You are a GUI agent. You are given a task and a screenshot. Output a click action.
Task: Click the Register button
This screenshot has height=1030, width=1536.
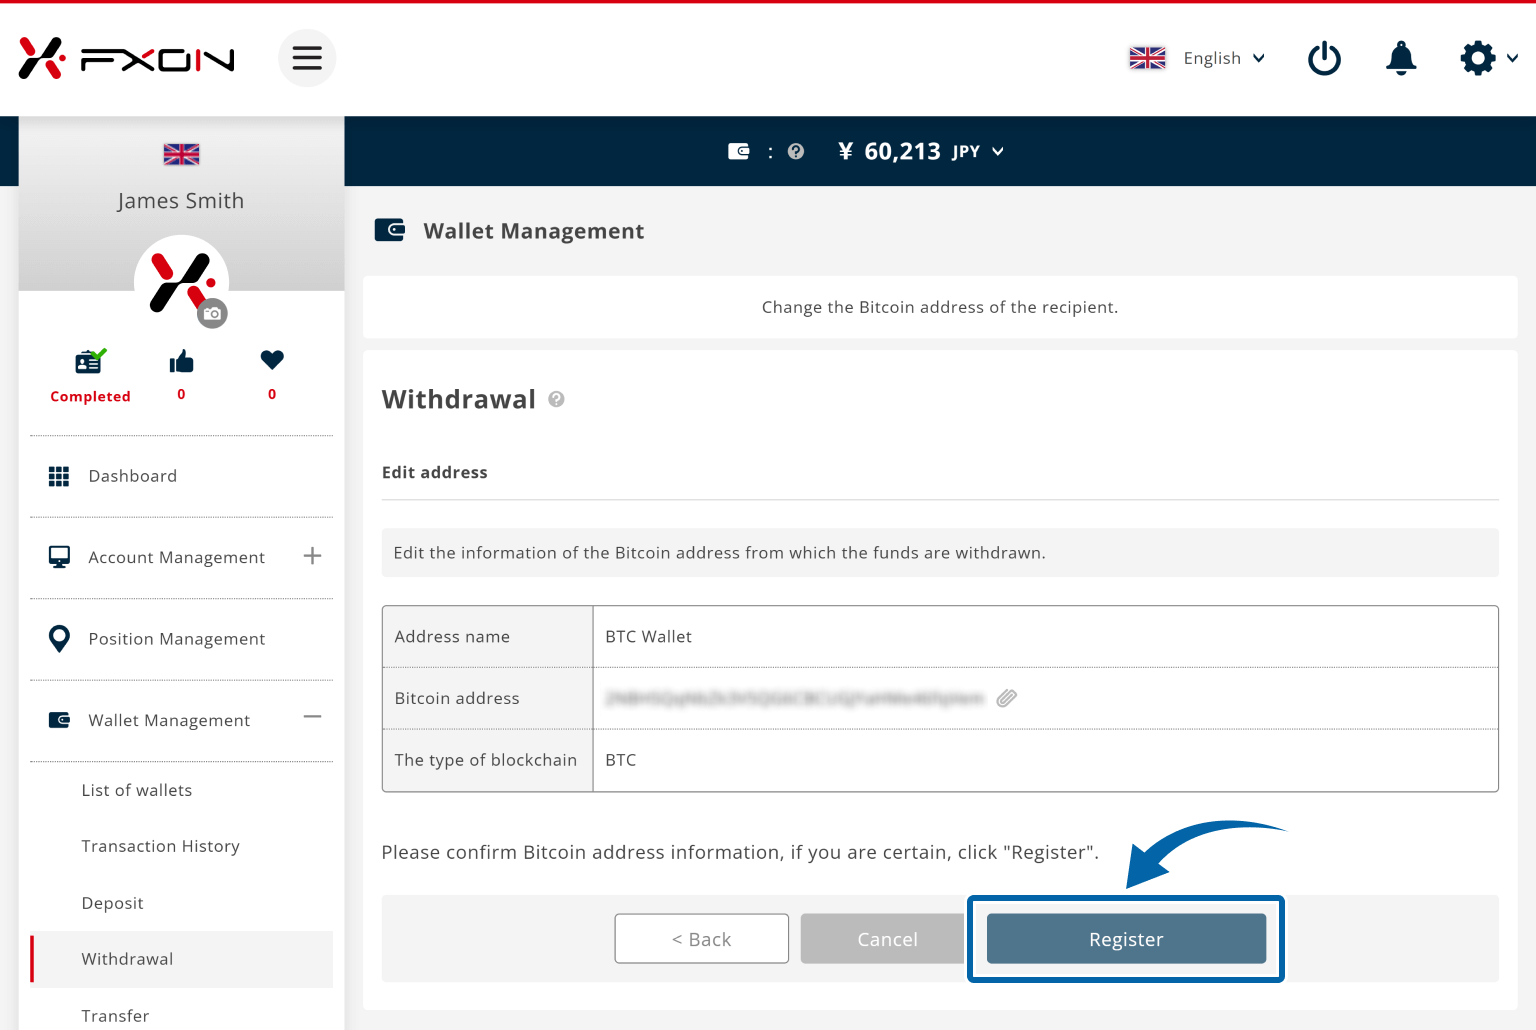[x=1126, y=938]
